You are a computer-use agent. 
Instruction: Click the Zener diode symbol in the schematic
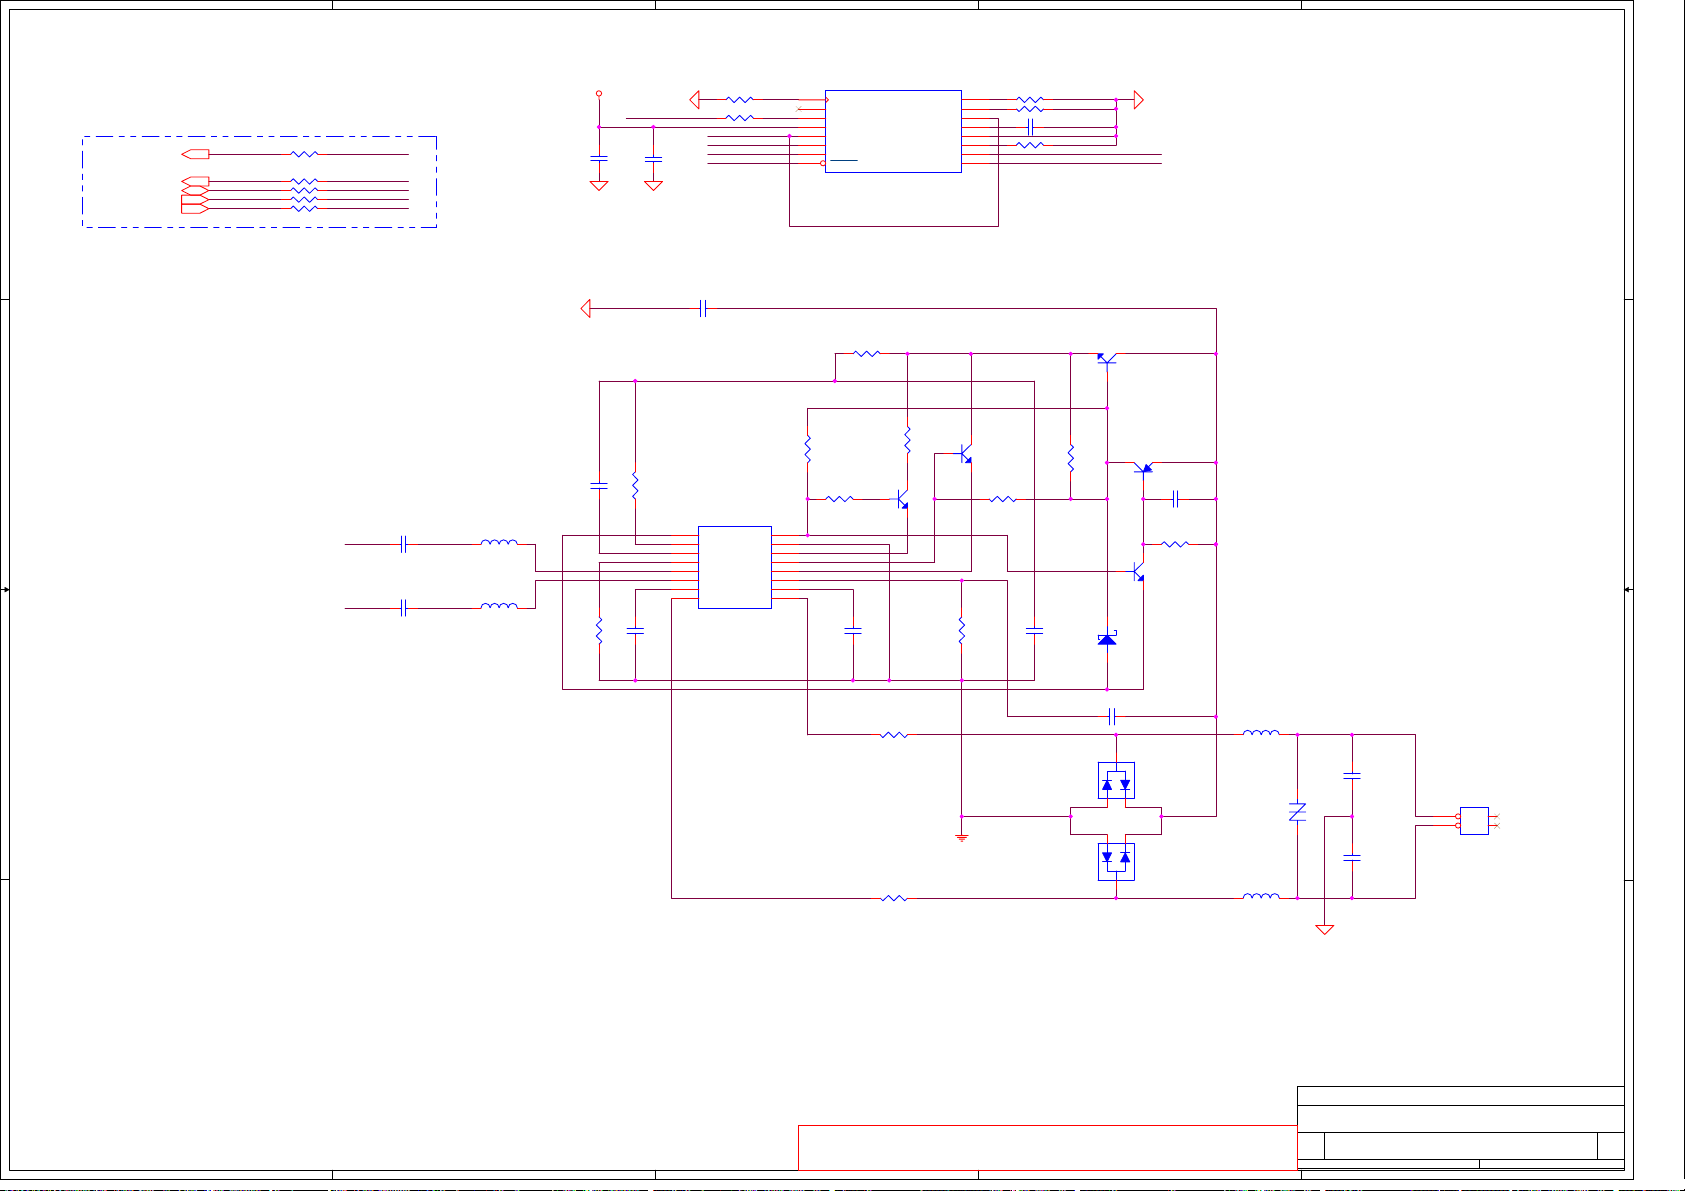point(1107,639)
